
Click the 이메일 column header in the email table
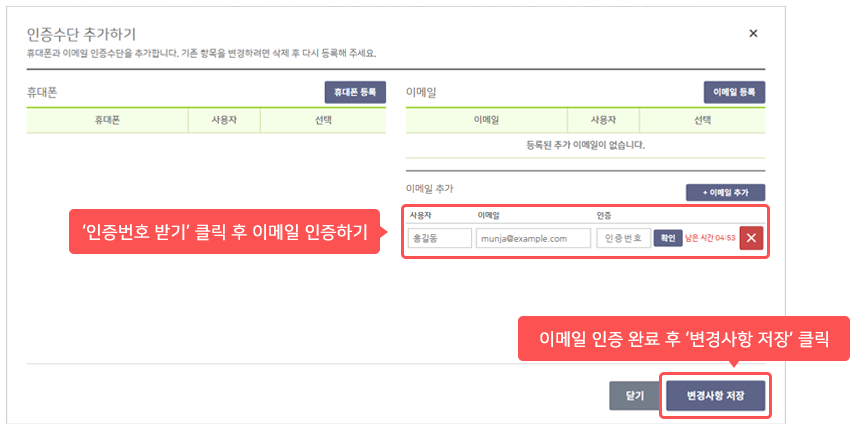tap(486, 120)
